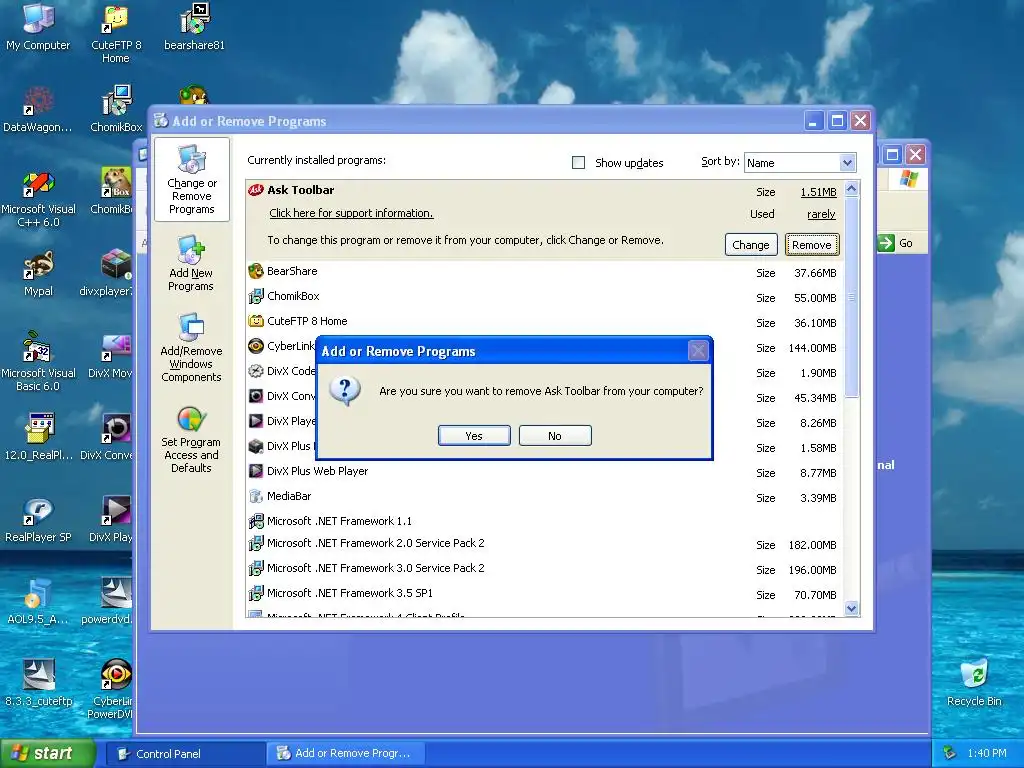Select Change or Remove Programs sidebar icon
This screenshot has width=1024, height=768.
coord(191,180)
